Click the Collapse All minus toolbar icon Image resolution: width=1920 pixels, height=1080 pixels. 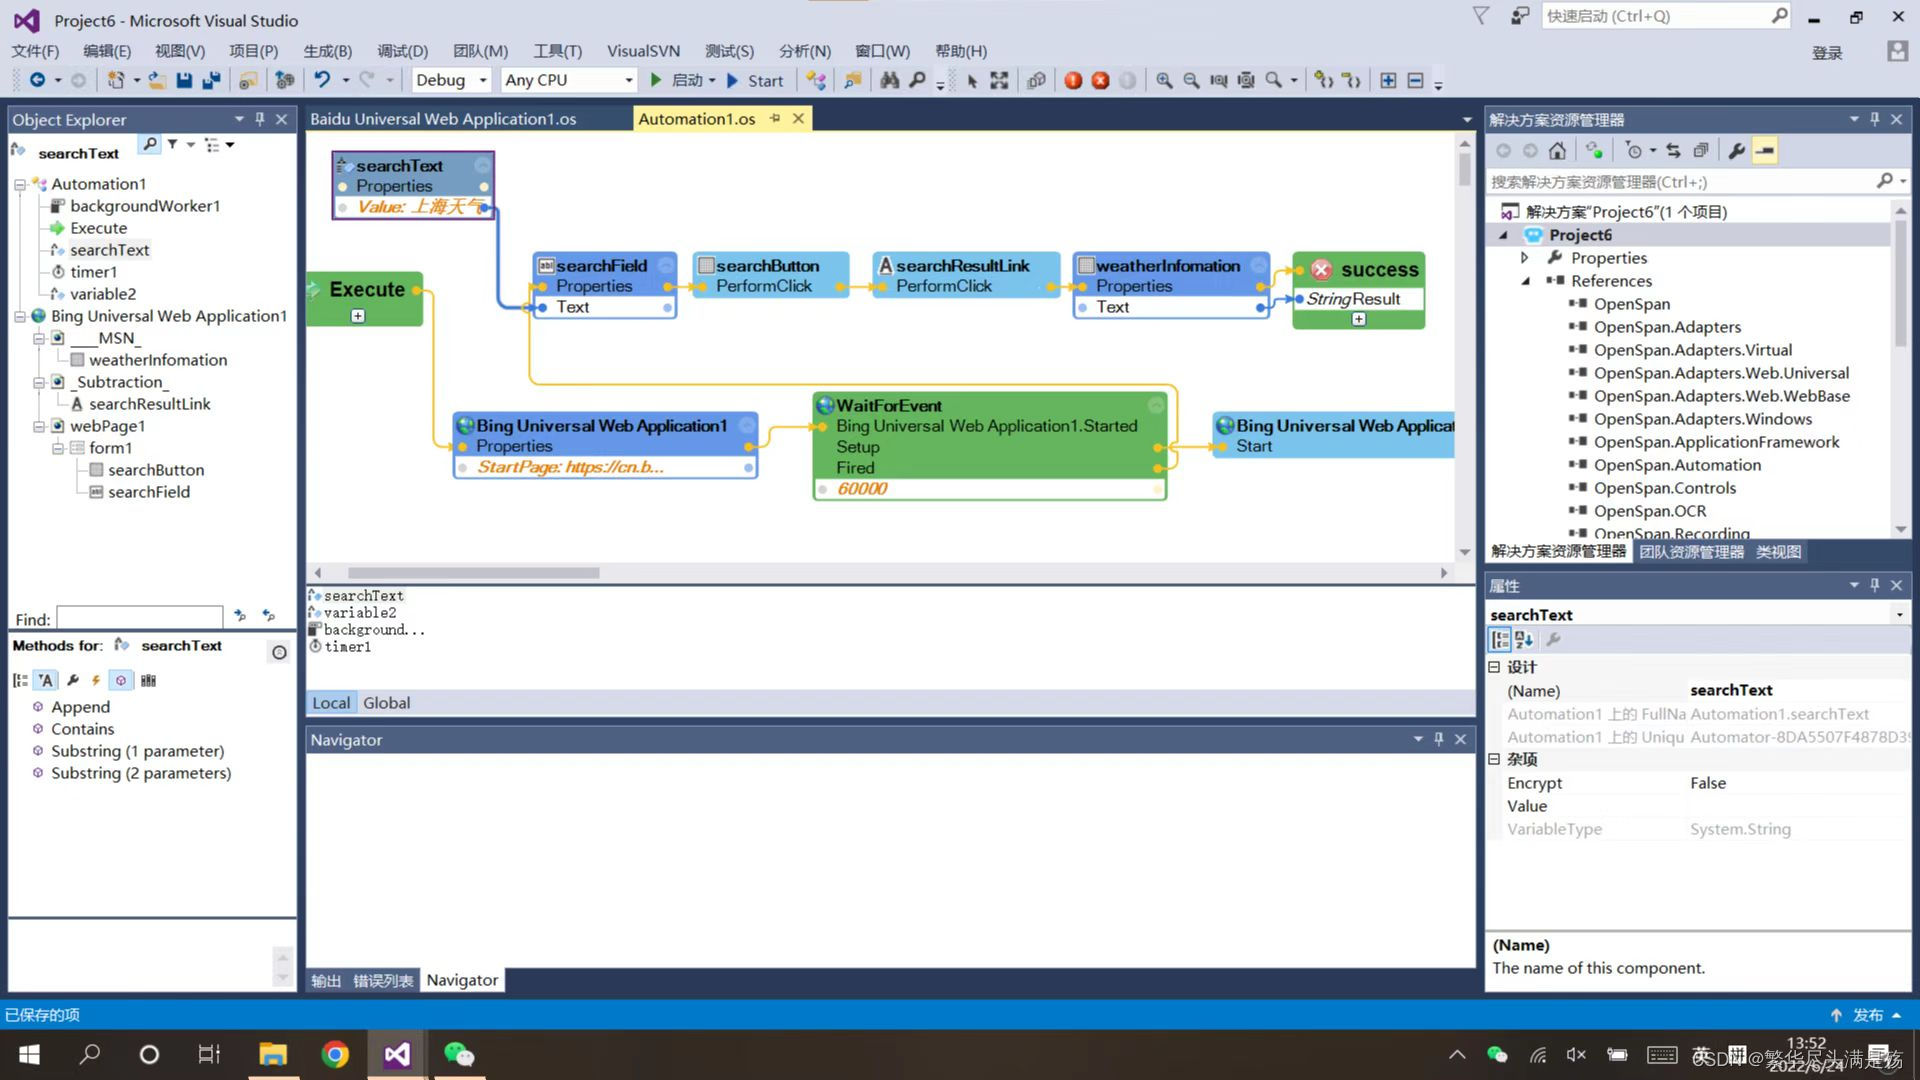tap(1415, 80)
